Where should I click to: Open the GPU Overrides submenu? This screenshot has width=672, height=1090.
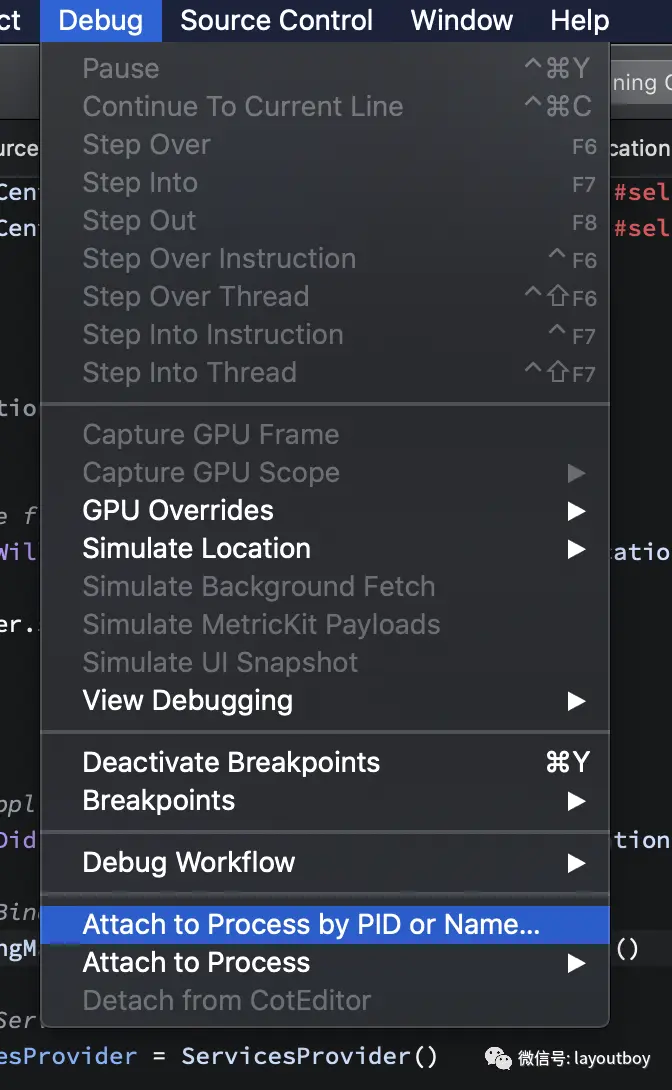[x=177, y=511]
